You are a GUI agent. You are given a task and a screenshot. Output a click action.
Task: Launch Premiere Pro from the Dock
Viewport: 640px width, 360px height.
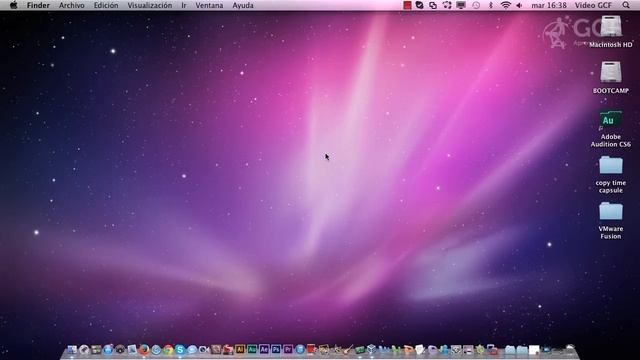coord(288,349)
